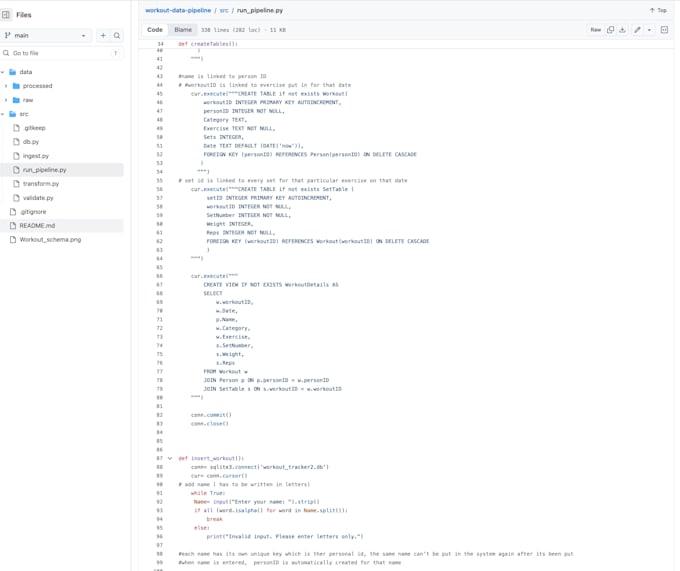Click folder icon beside processed
Viewport: 680px width, 571px height.
click(16, 86)
